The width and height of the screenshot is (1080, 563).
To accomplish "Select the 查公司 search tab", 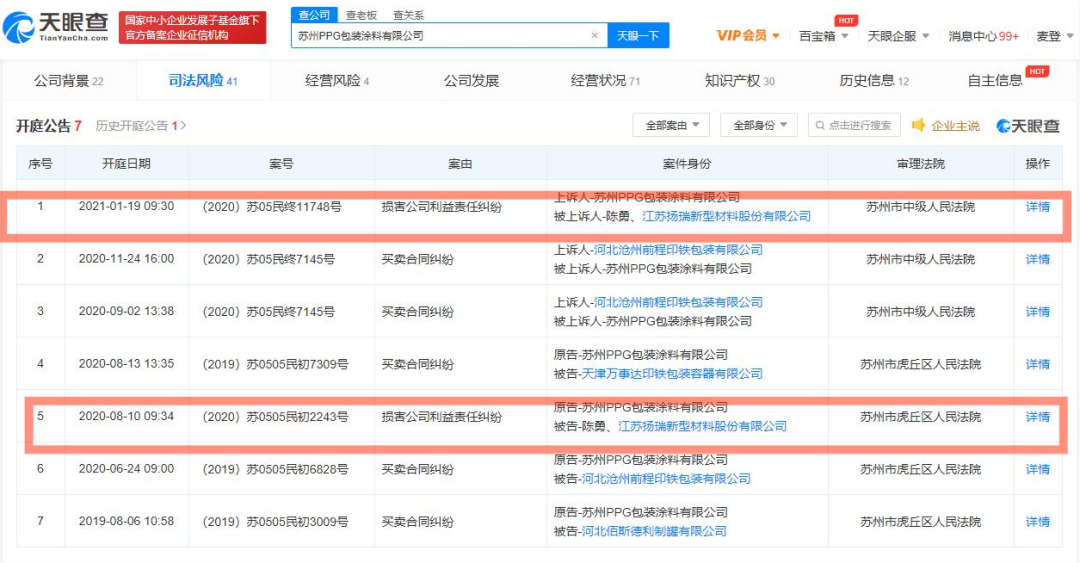I will pyautogui.click(x=314, y=14).
